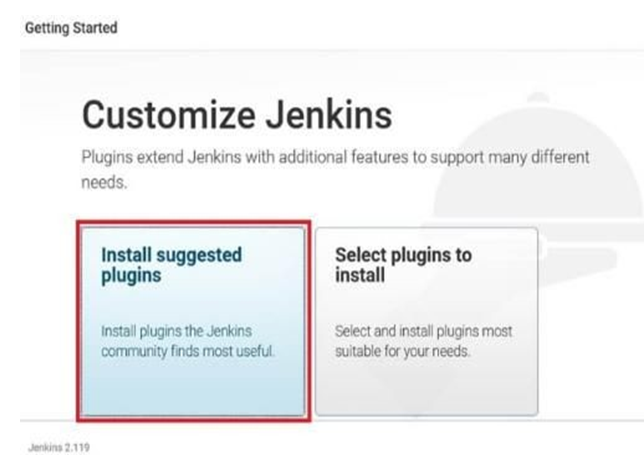
Task: Click the word 'Customize' in the main heading
Action: [169, 115]
